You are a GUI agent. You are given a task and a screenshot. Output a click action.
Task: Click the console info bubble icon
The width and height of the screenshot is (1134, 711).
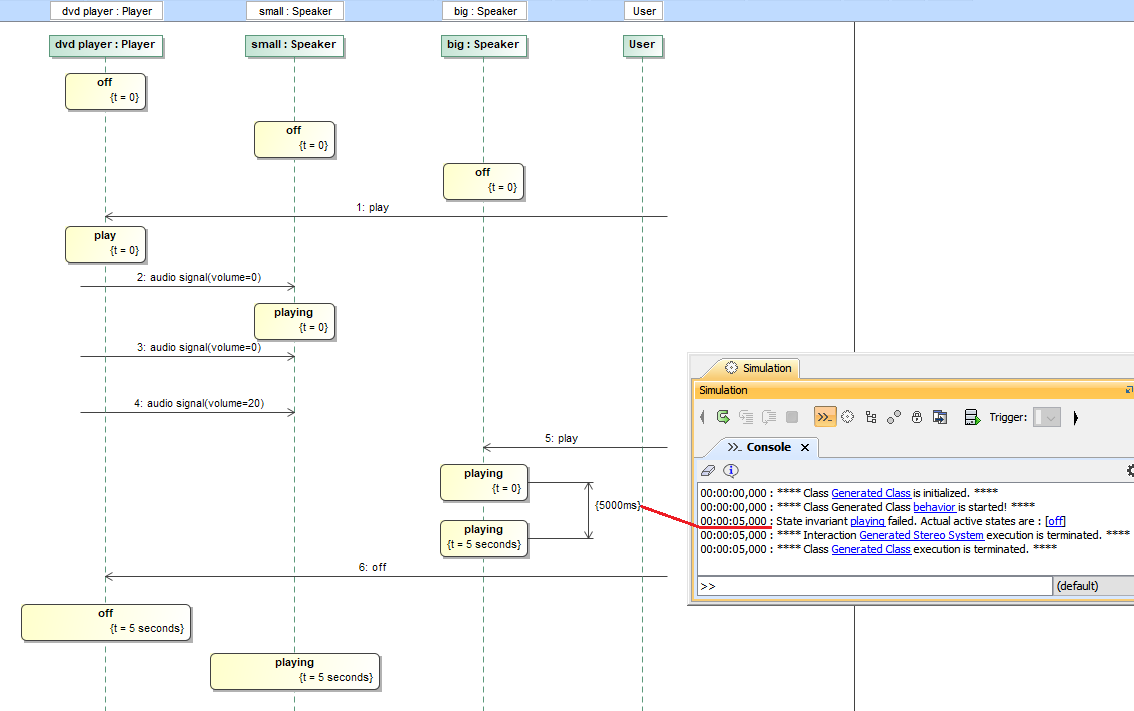tap(731, 470)
